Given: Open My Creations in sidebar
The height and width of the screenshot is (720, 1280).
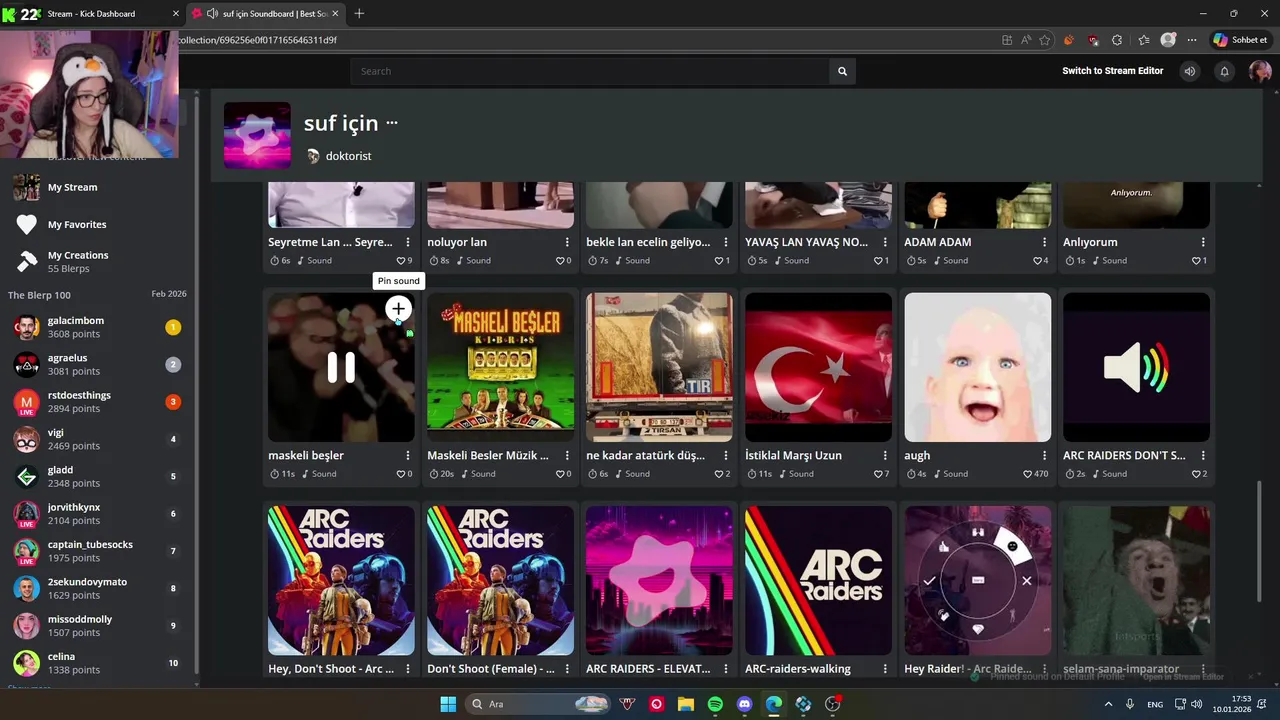Looking at the screenshot, I should click(78, 261).
